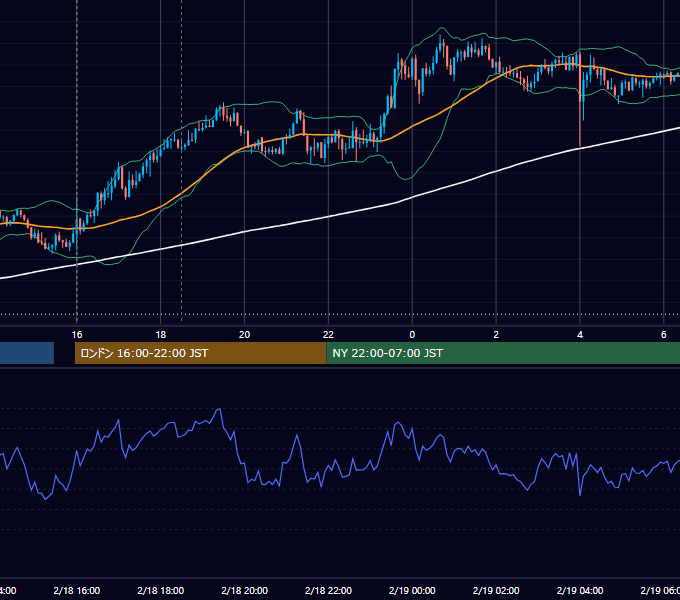The width and height of the screenshot is (680, 600).
Task: Click the 2/18 22:00 label on the lower axis
Action: click(328, 590)
